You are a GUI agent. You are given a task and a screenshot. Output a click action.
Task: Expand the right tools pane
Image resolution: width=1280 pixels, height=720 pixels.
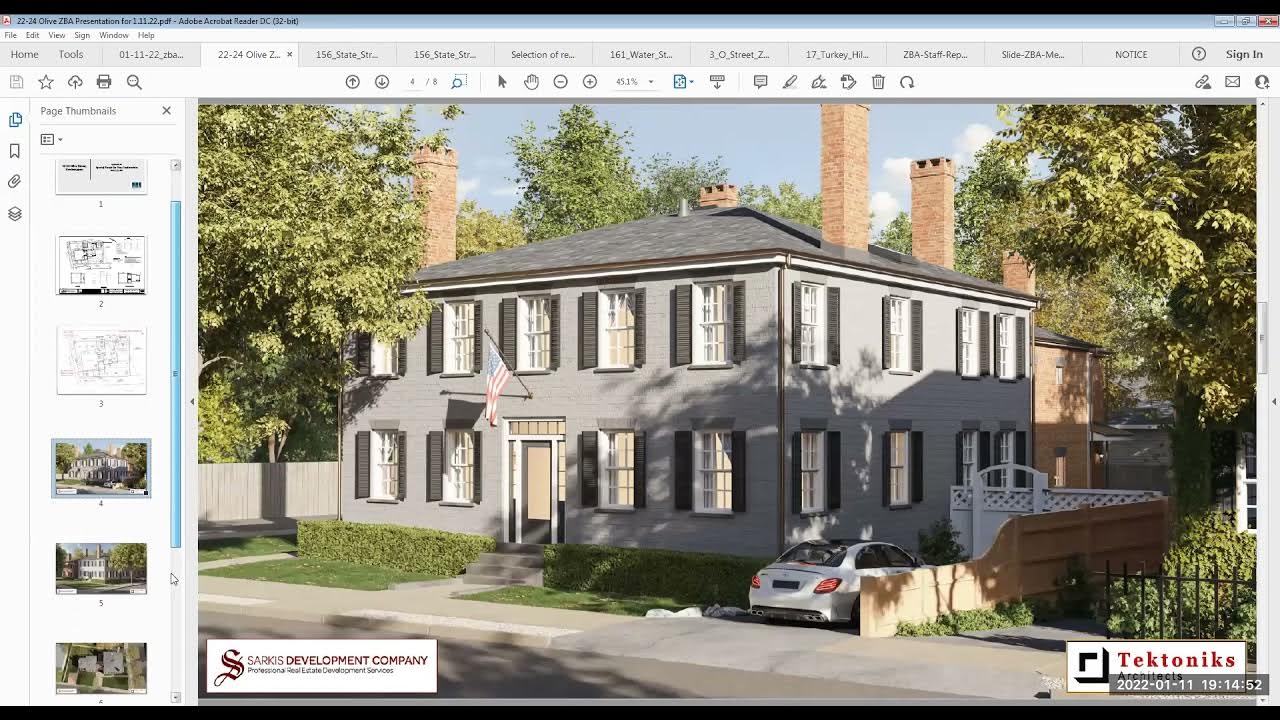(x=1274, y=402)
